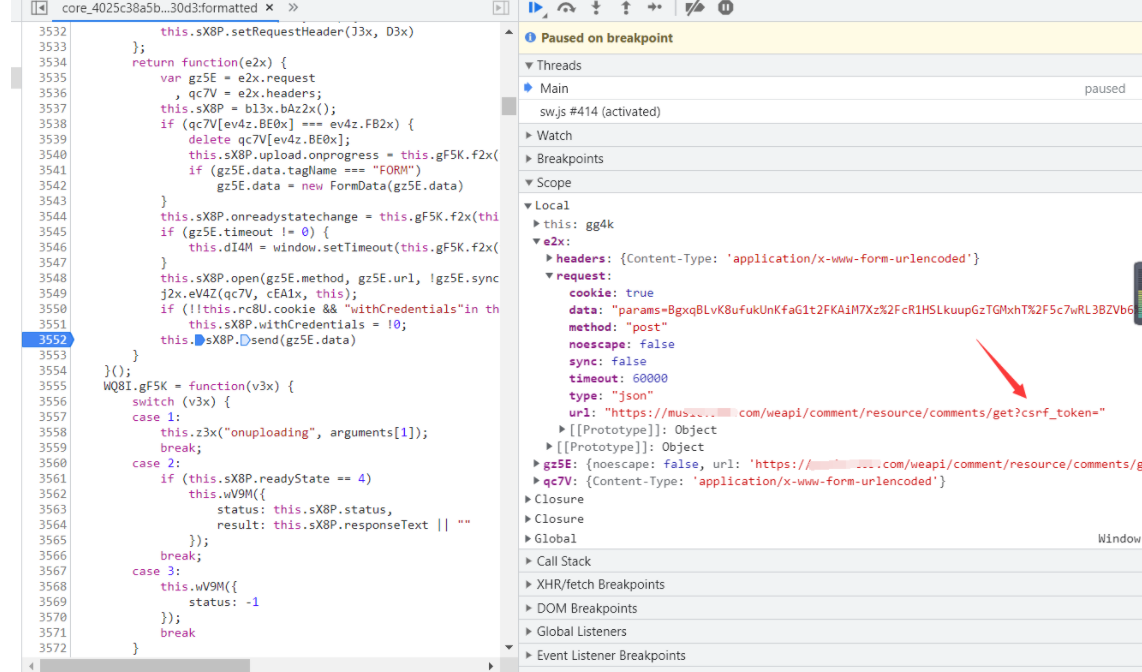Expand the Call Stack section
The height and width of the screenshot is (672, 1142).
pos(529,561)
